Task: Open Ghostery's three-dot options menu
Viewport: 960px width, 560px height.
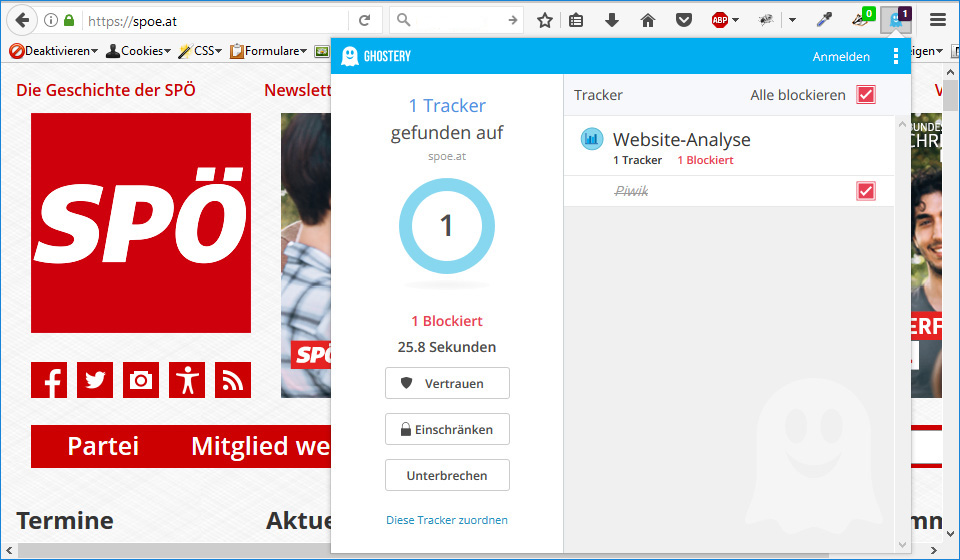Action: pos(896,56)
